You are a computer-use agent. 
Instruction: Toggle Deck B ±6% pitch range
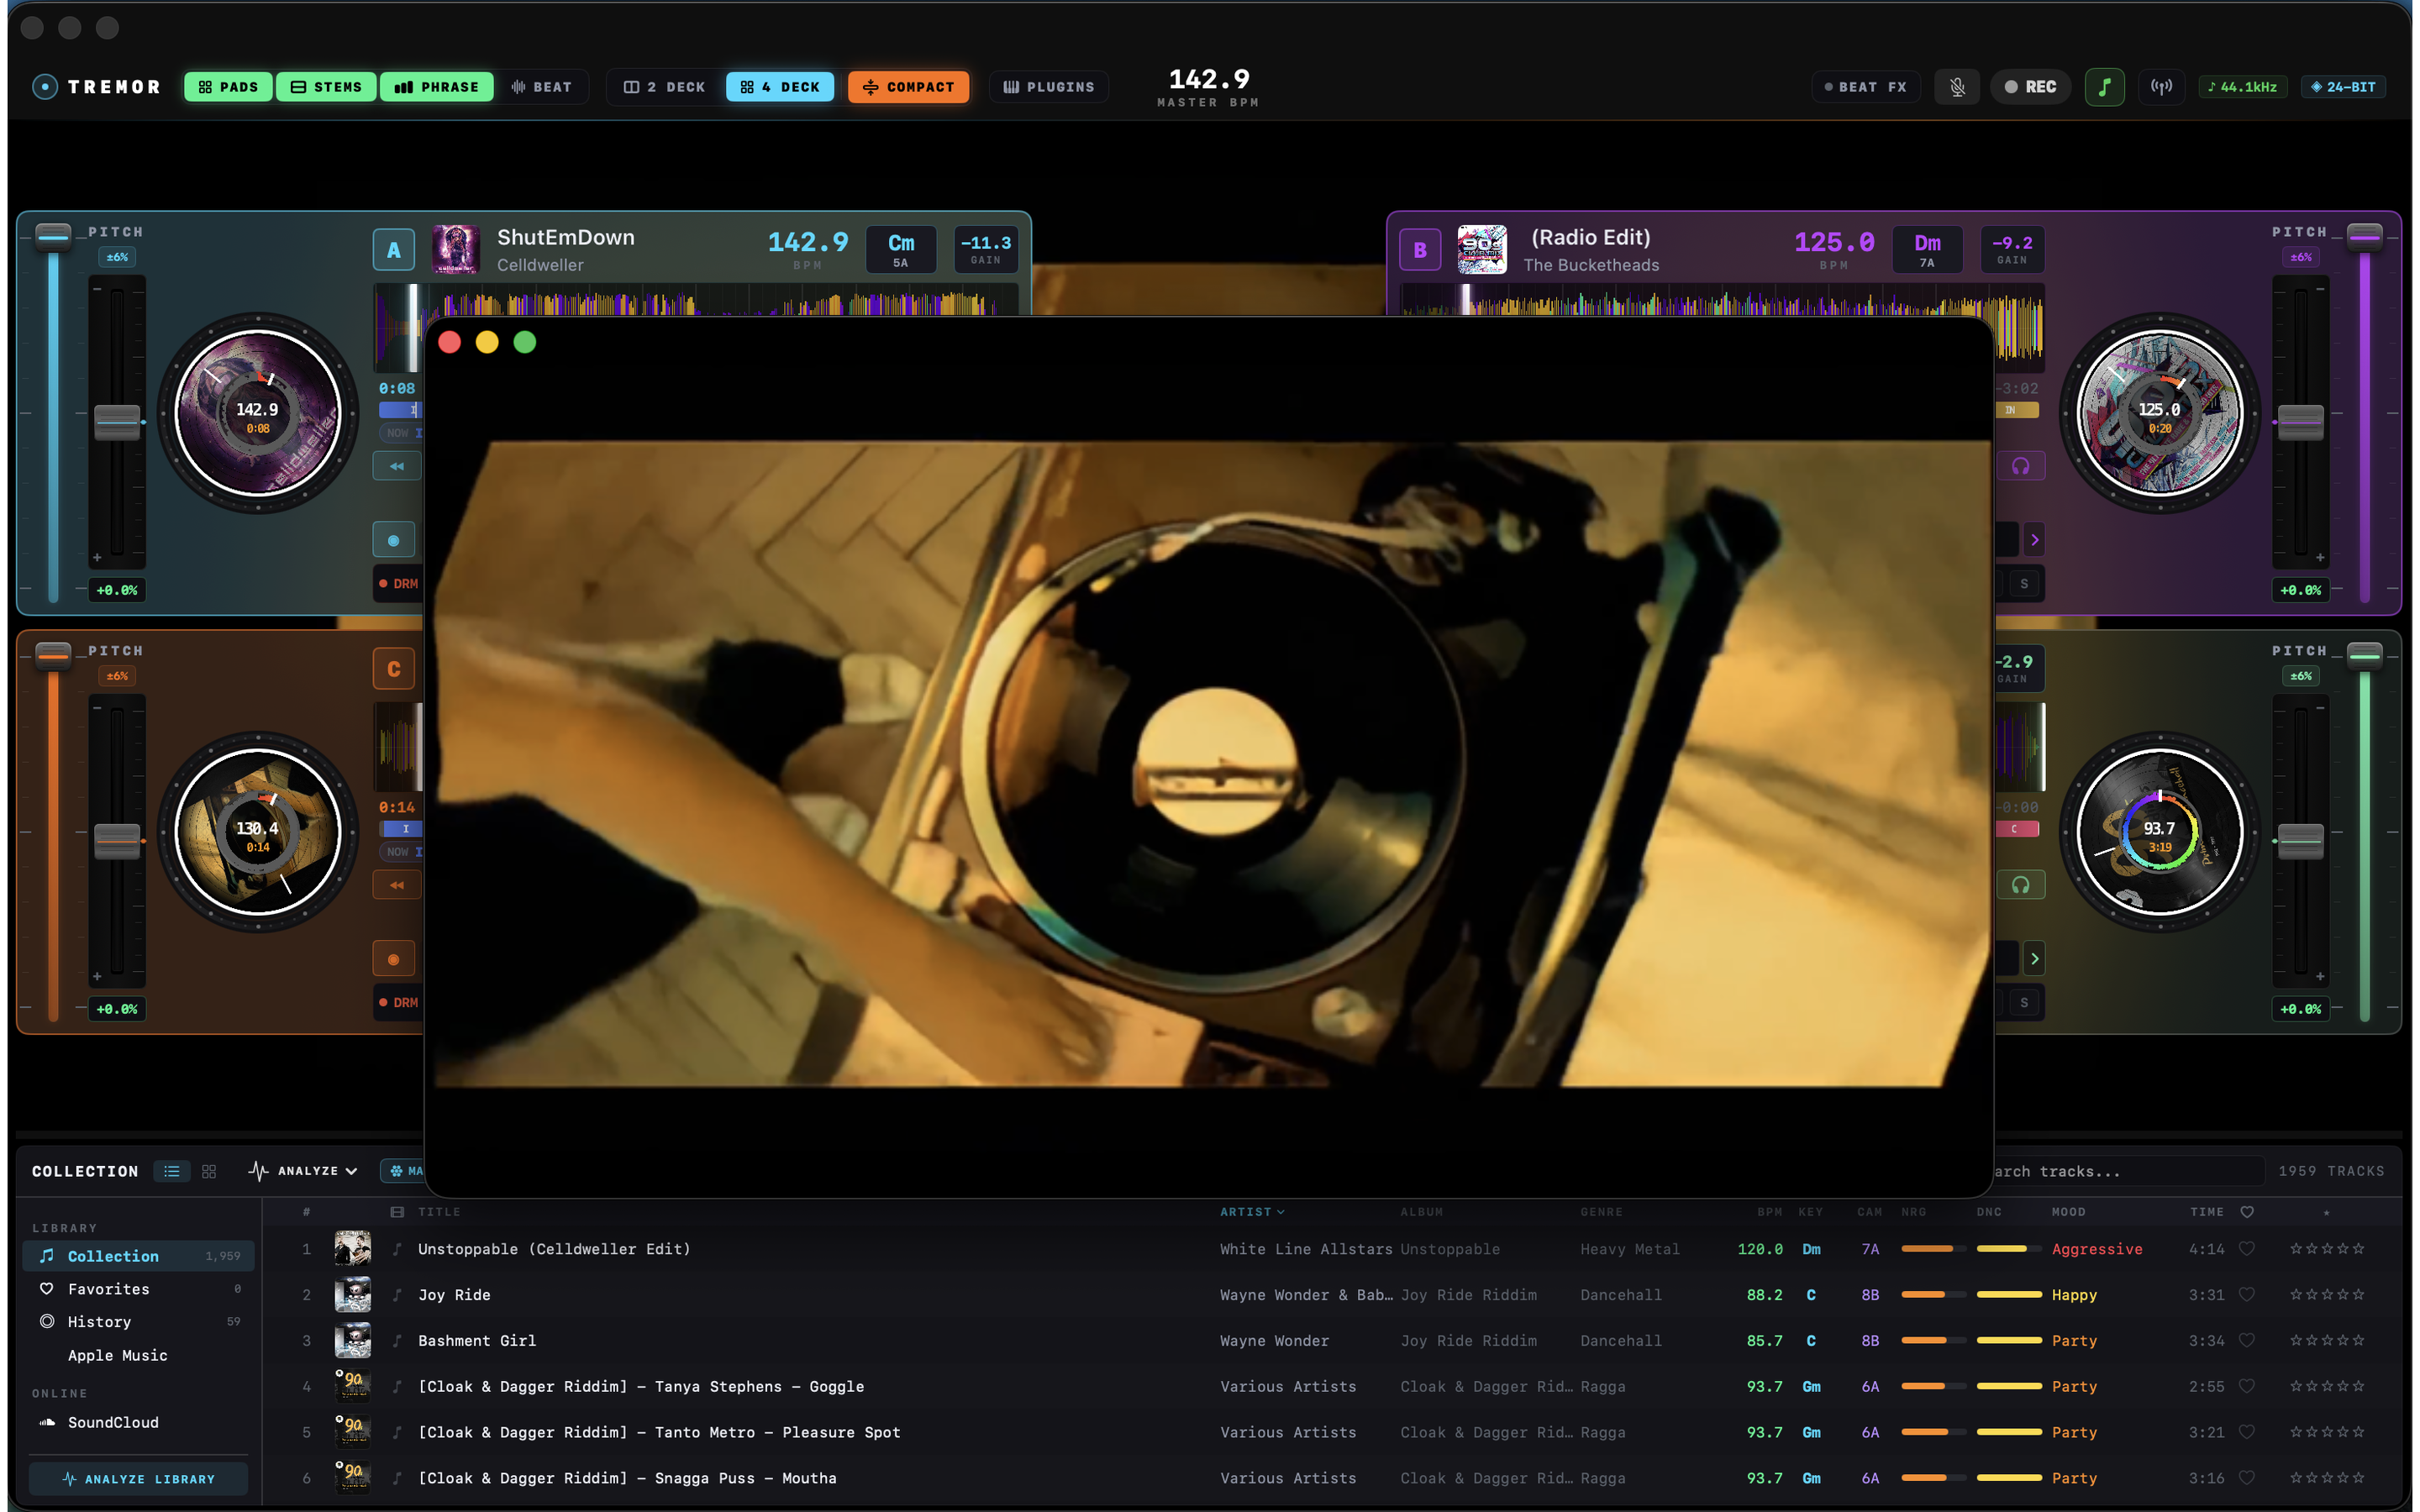[2301, 257]
